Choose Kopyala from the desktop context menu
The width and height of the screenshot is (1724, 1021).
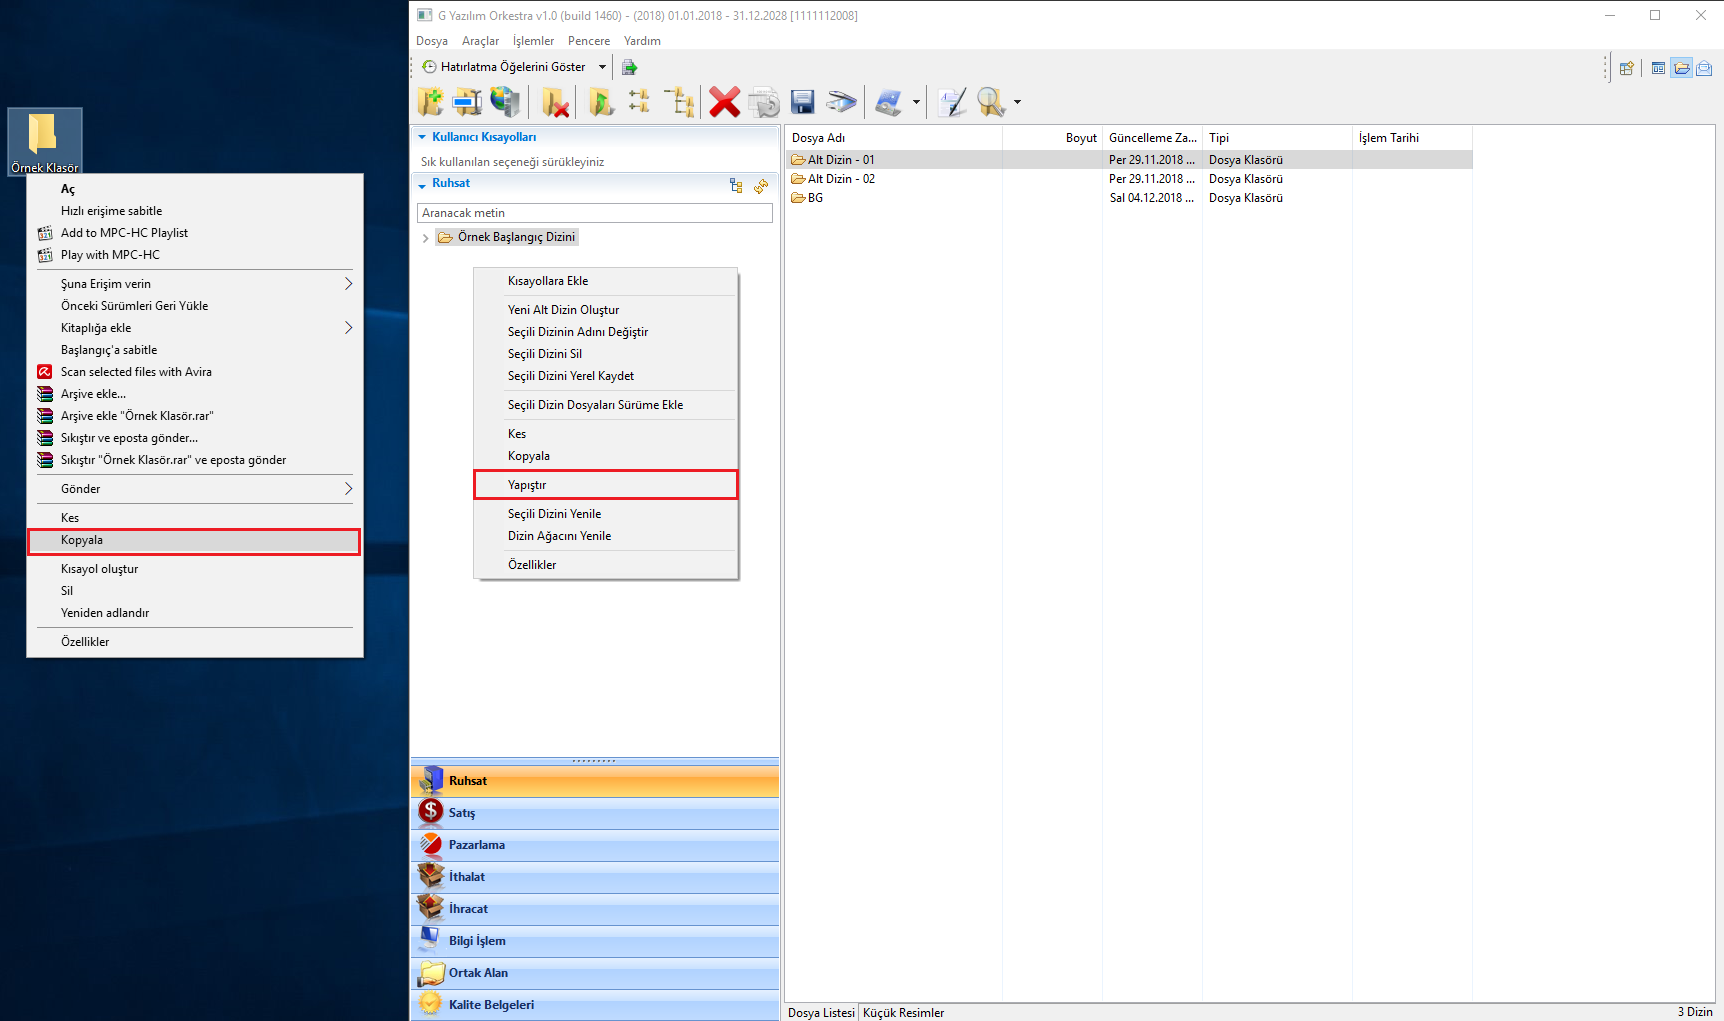coord(194,540)
